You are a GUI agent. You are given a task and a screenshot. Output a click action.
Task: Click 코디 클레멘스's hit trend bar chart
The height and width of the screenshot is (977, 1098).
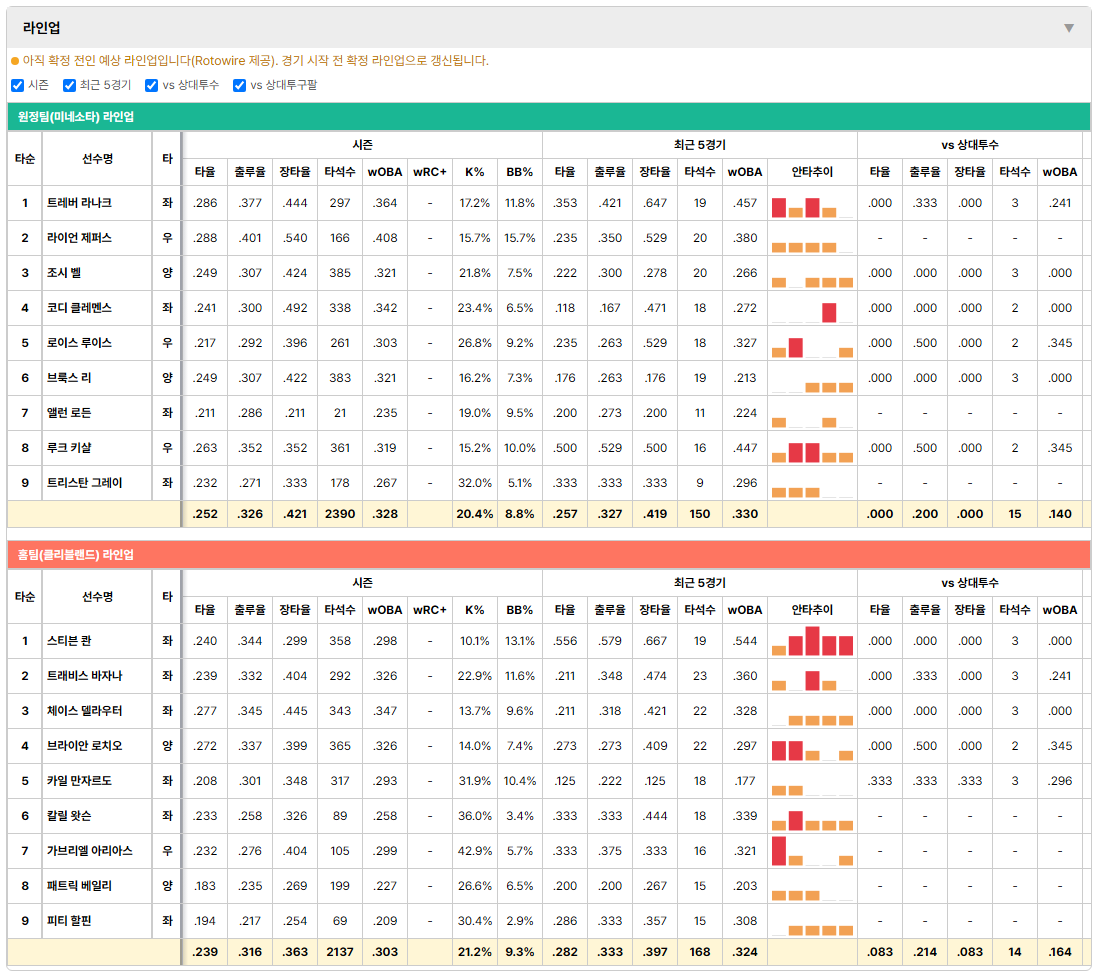click(x=812, y=309)
